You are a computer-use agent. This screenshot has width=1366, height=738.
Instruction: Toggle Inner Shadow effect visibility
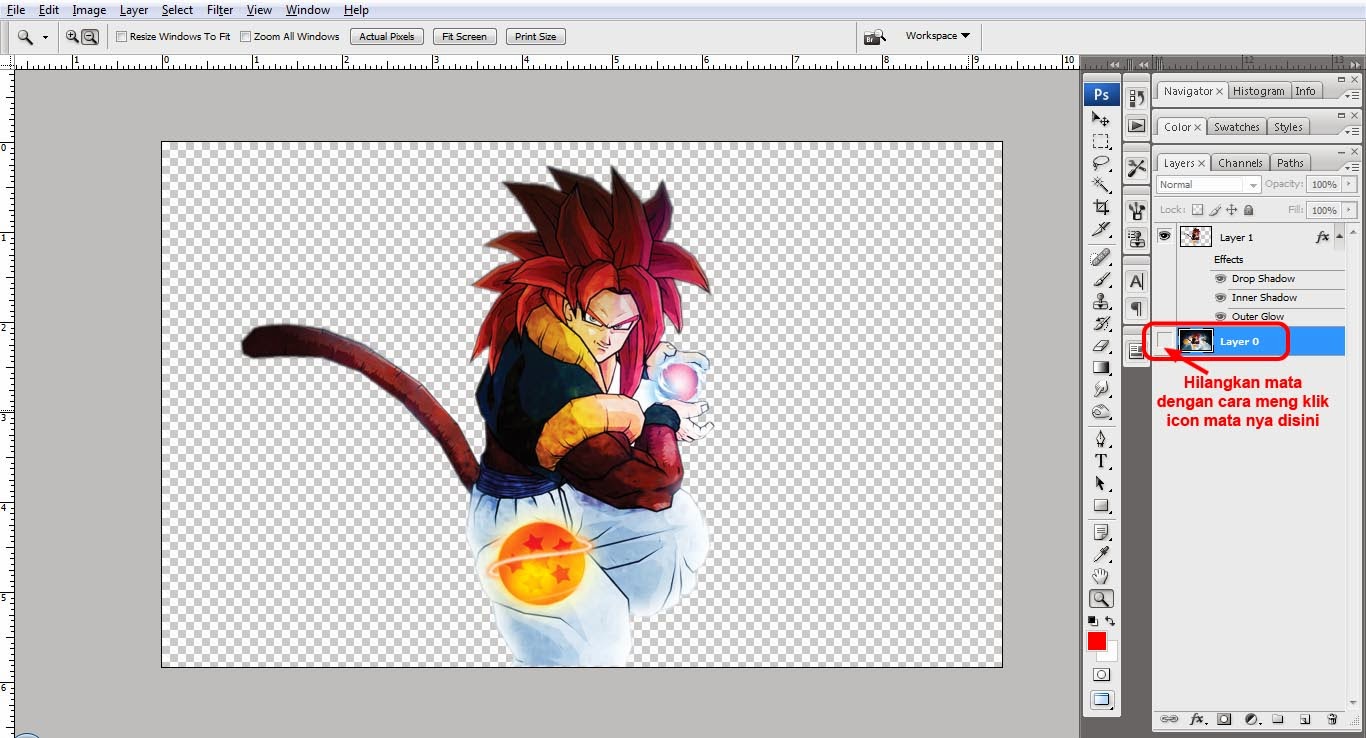tap(1220, 298)
